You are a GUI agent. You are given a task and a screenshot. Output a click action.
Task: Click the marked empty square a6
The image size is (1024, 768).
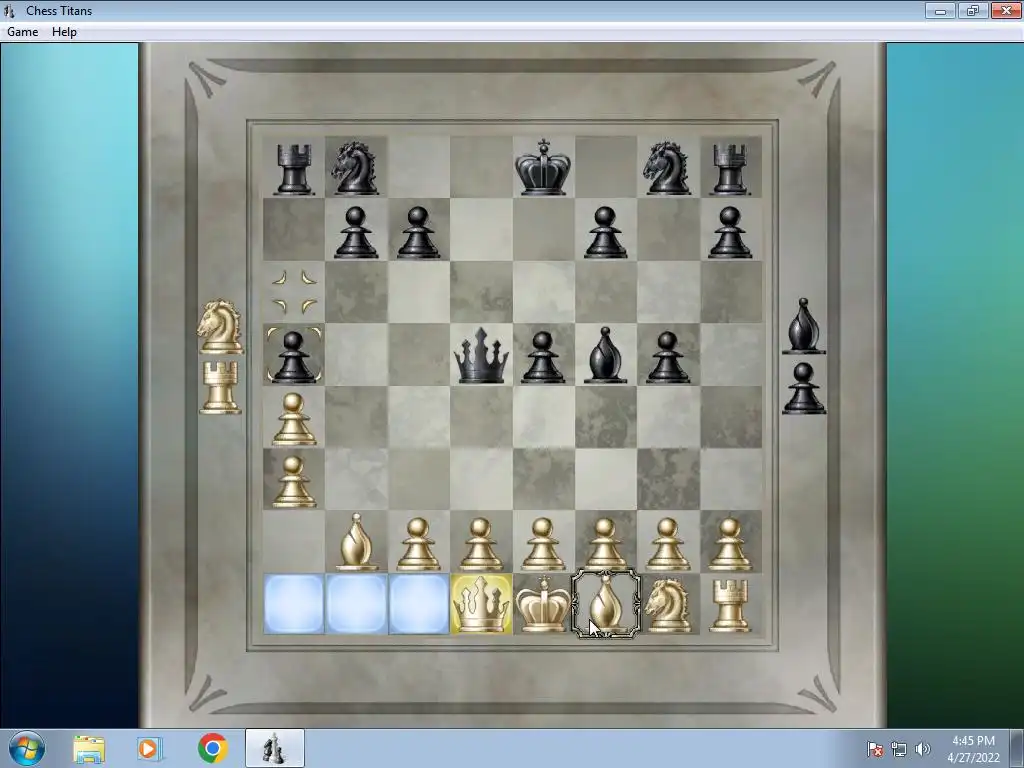pos(294,293)
